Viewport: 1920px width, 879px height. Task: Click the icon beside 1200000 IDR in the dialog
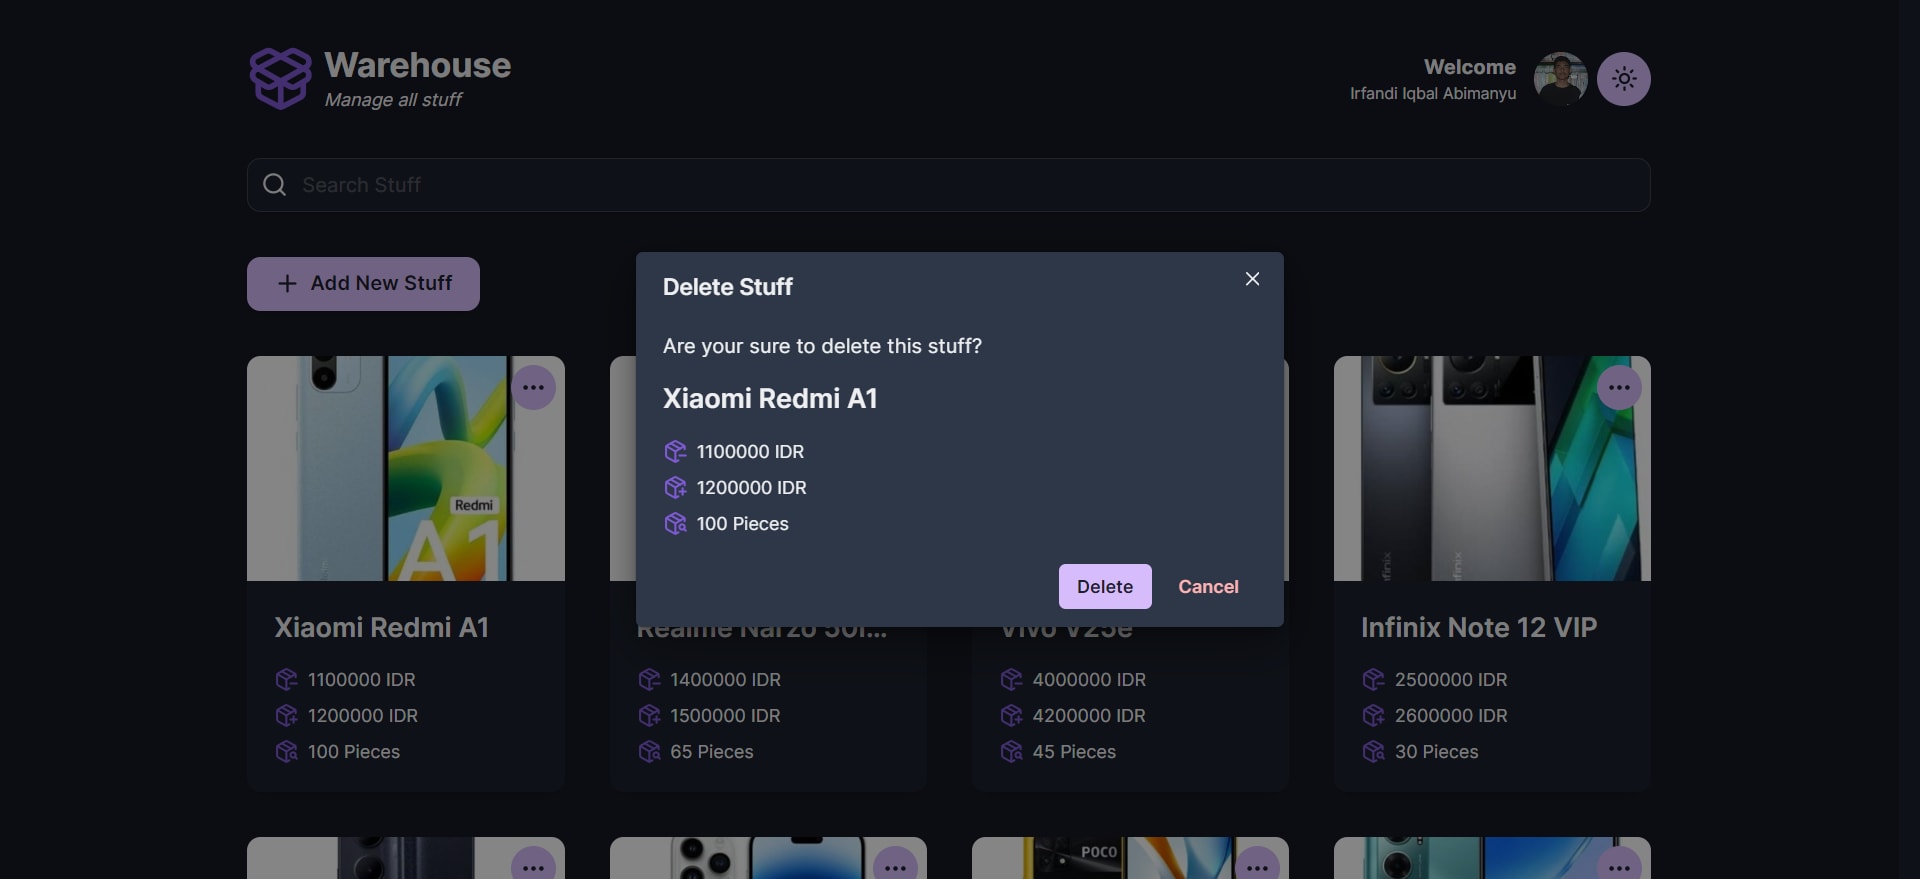coord(675,488)
